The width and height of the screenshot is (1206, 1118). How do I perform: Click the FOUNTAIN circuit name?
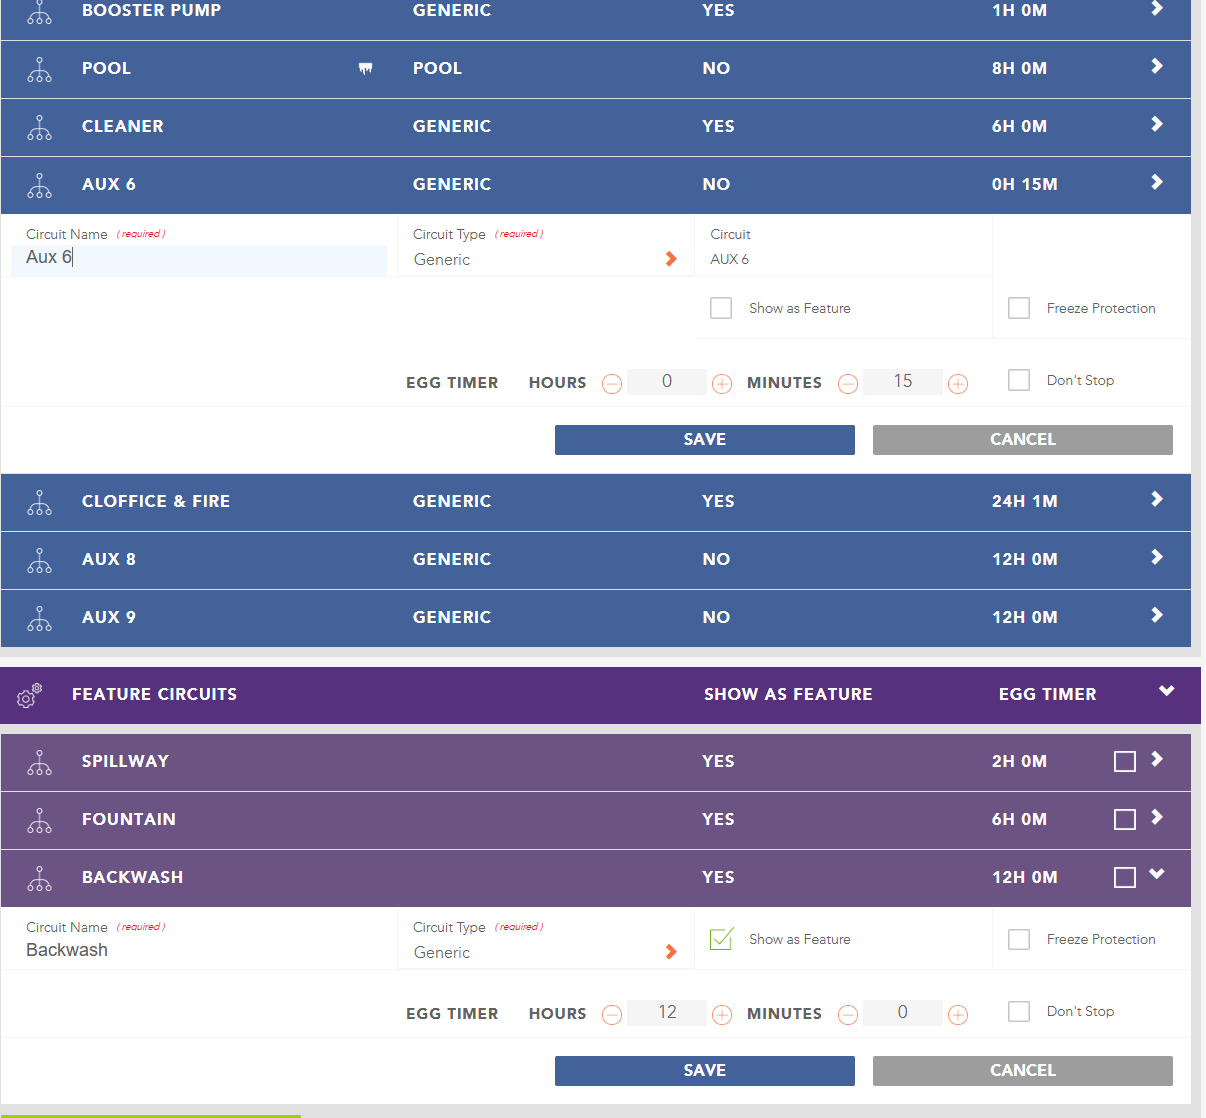(x=129, y=819)
